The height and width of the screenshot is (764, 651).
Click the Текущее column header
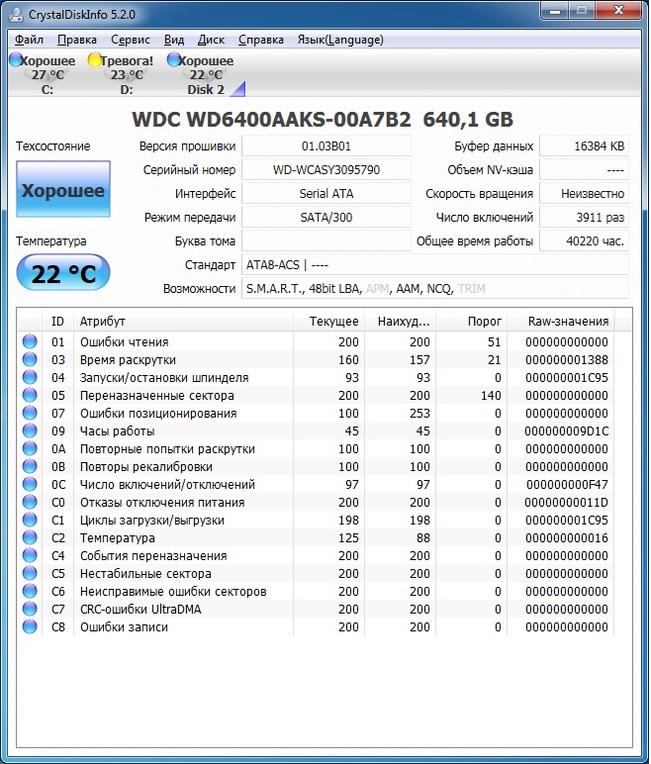329,321
